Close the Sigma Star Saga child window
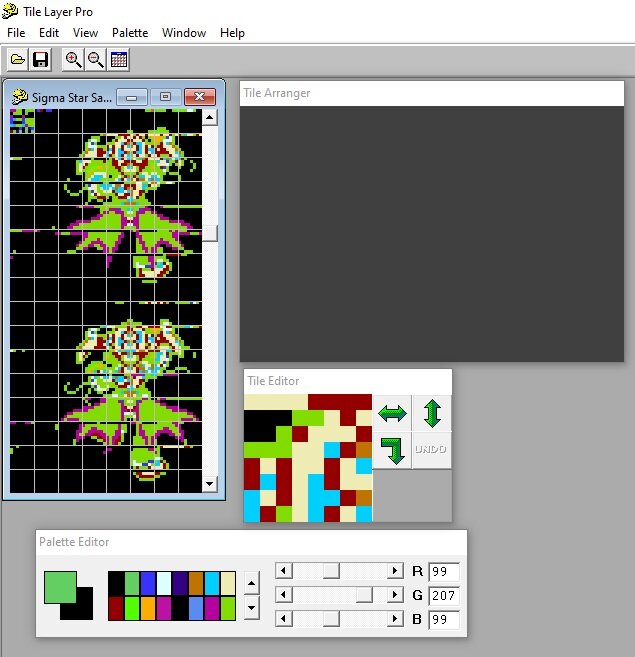Screen dimensions: 635x657 click(200, 97)
